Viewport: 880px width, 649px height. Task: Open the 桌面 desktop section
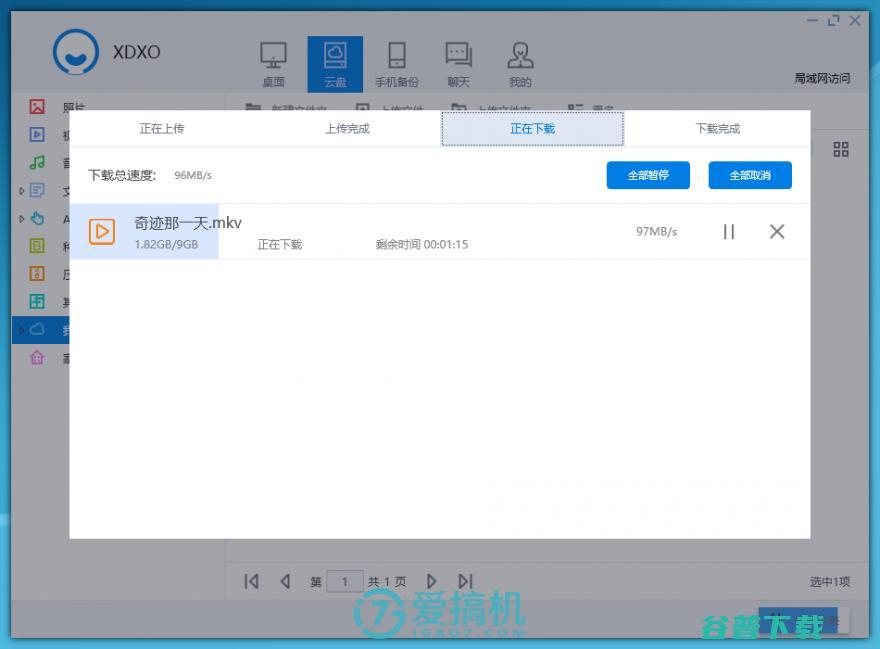pyautogui.click(x=273, y=65)
